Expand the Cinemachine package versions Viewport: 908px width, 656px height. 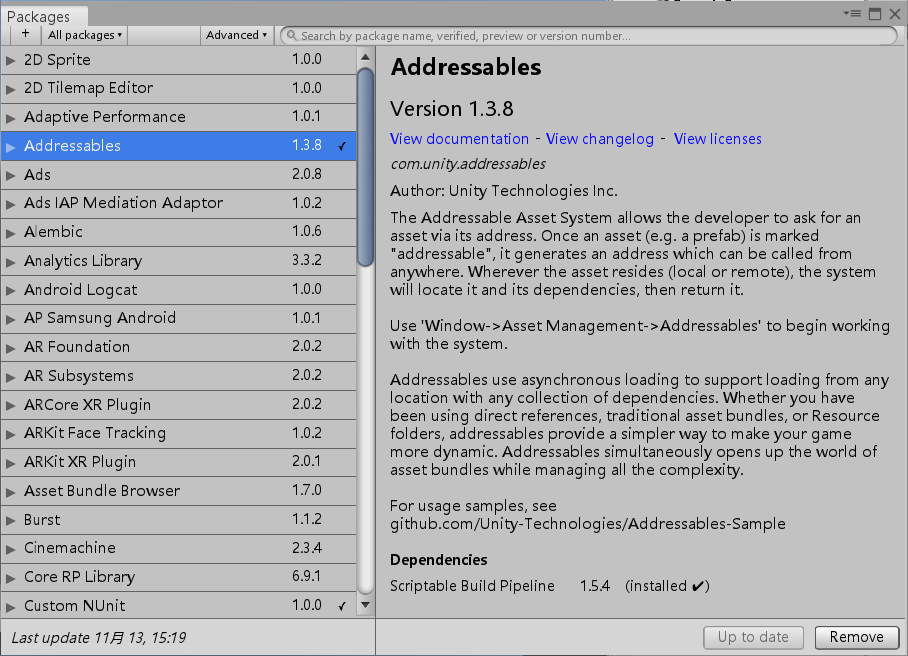[x=10, y=549]
